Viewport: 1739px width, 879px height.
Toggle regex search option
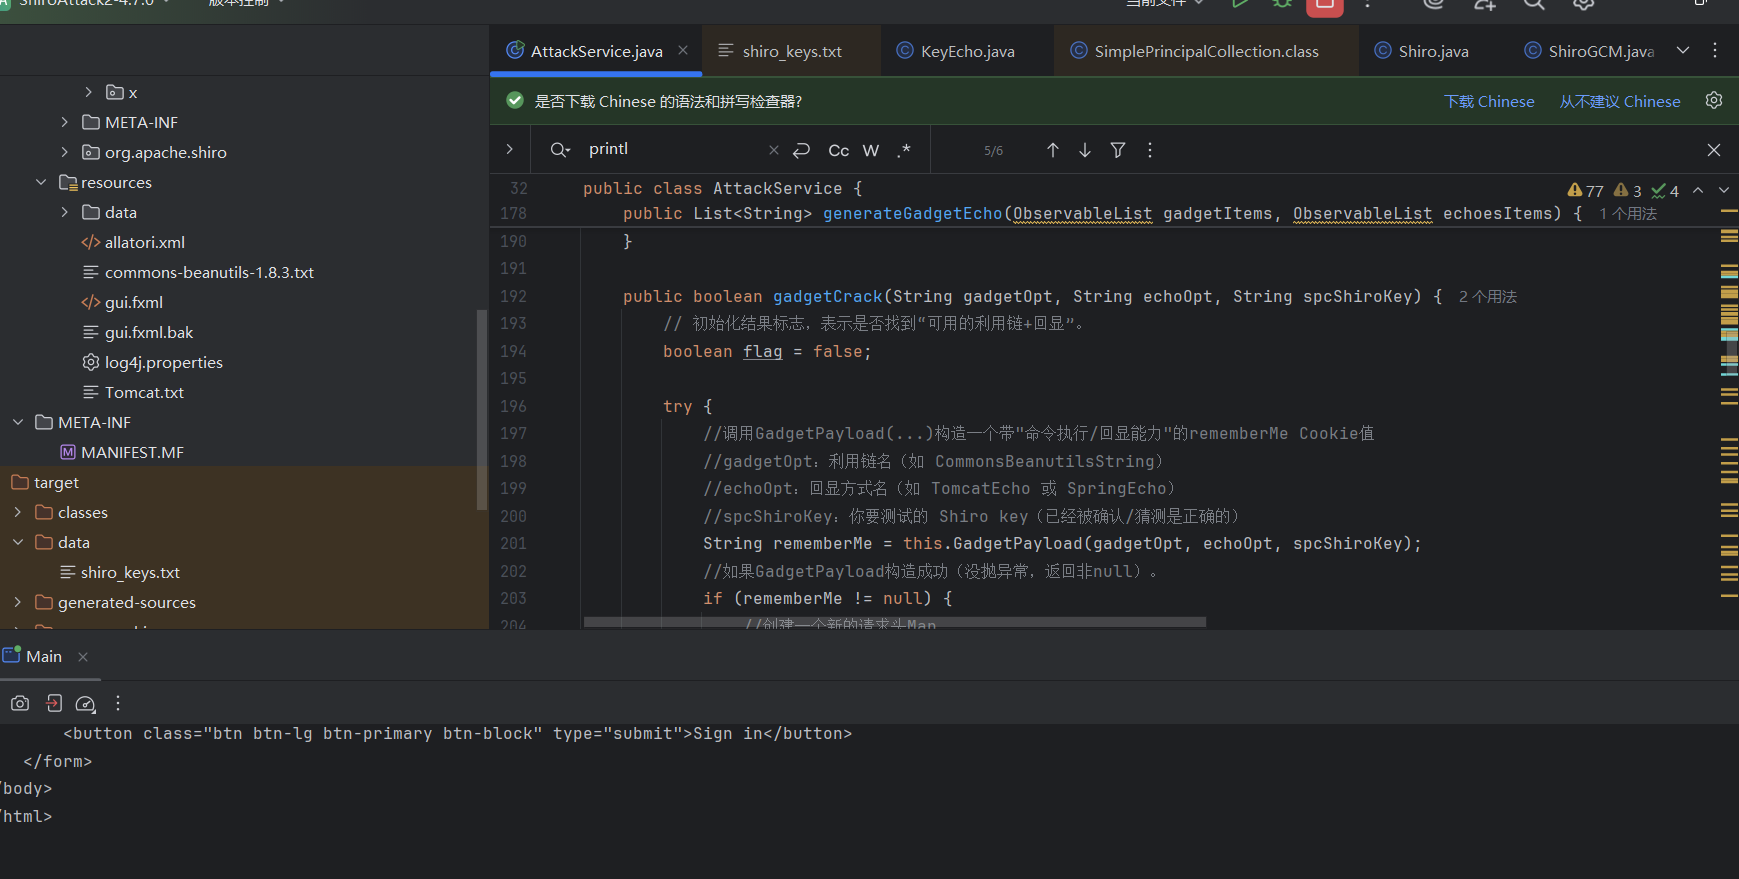click(903, 150)
